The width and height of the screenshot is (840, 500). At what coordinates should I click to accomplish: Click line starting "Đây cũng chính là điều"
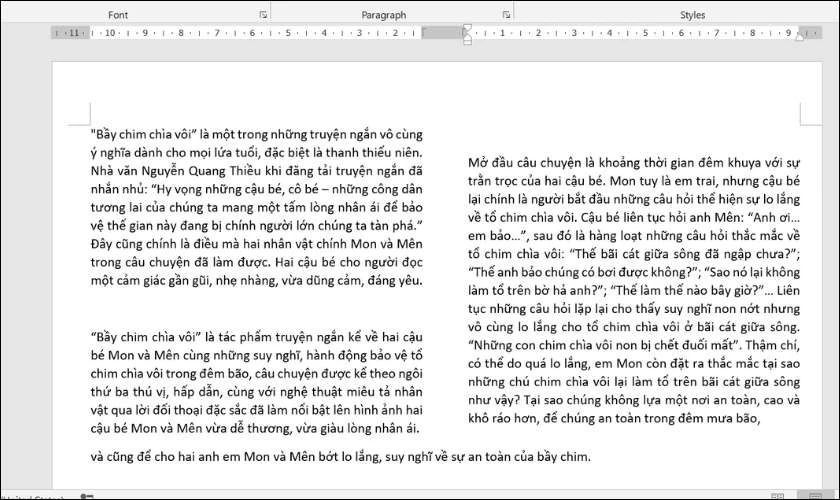tap(257, 244)
